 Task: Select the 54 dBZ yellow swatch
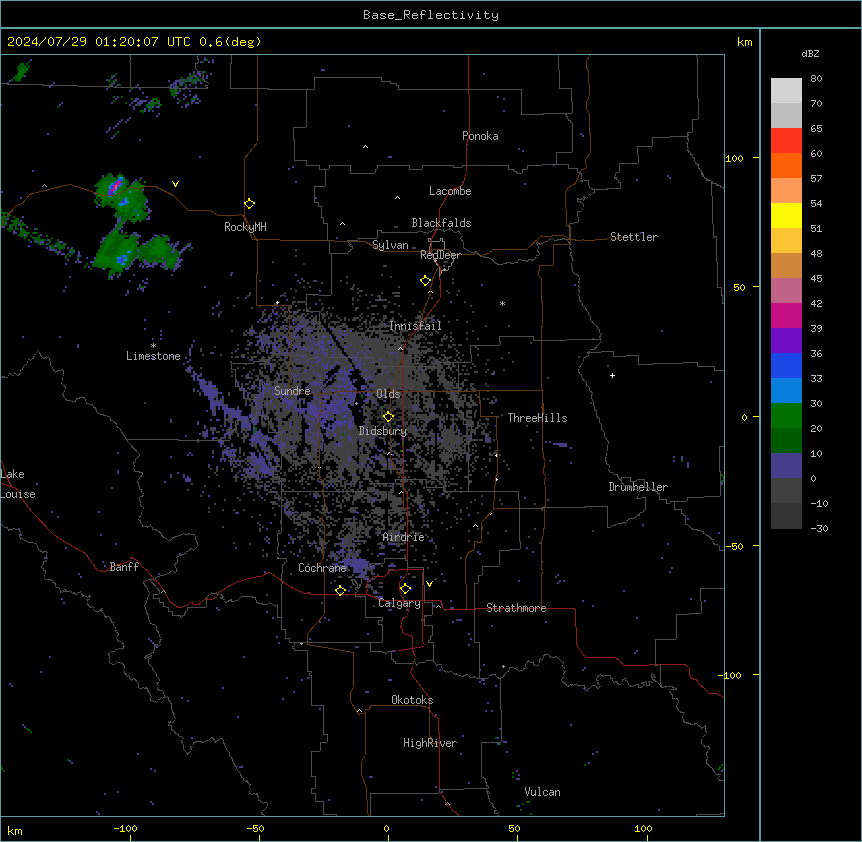786,215
